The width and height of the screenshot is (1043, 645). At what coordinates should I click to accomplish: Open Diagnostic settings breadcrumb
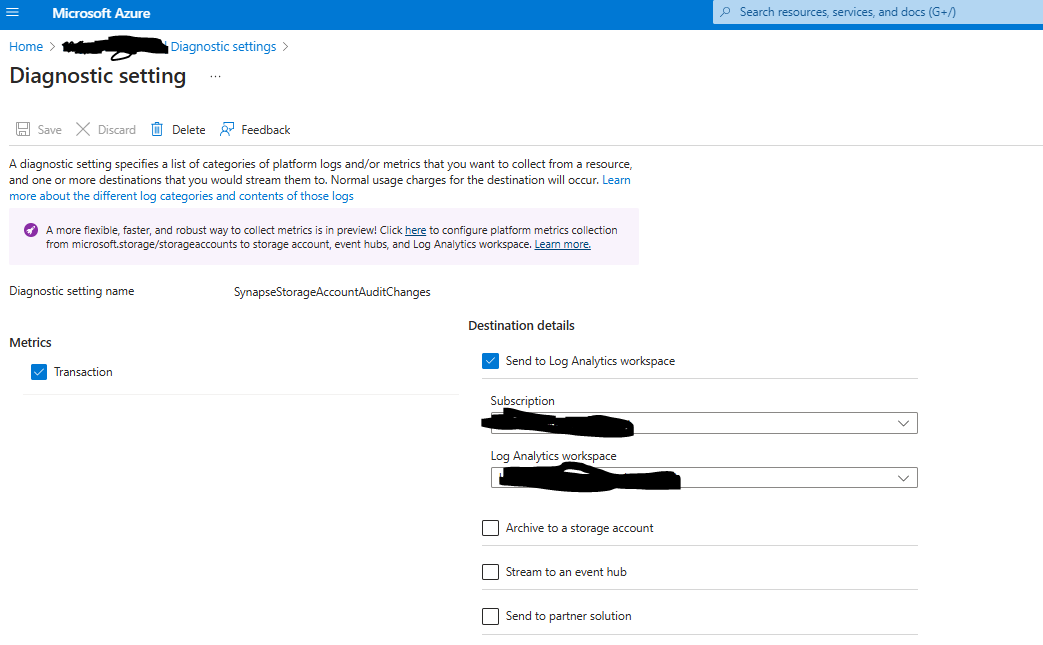224,47
